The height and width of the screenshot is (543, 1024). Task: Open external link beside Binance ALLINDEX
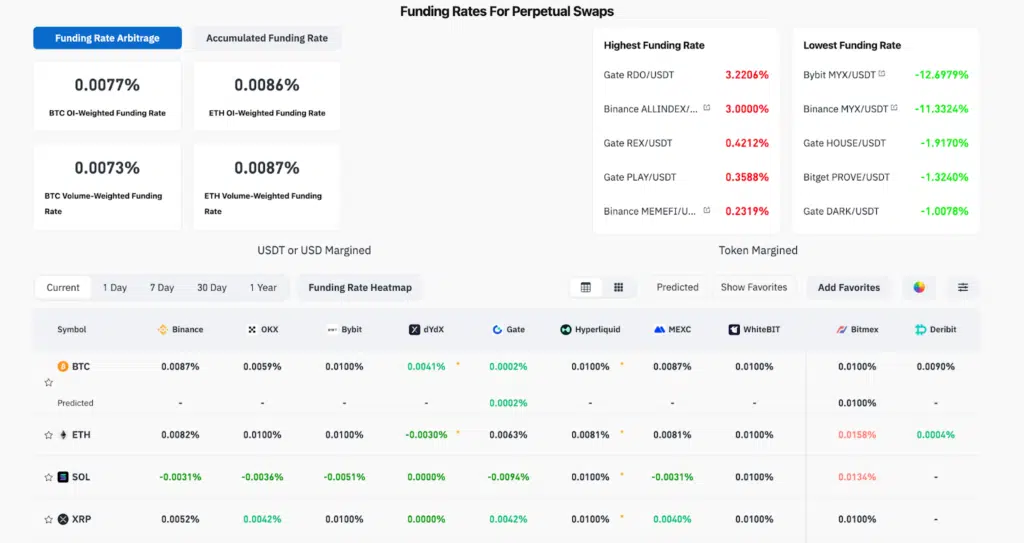click(x=707, y=108)
